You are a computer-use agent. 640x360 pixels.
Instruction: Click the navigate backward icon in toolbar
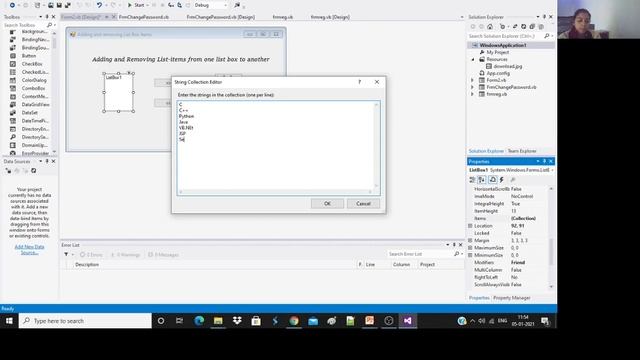(12, 5)
